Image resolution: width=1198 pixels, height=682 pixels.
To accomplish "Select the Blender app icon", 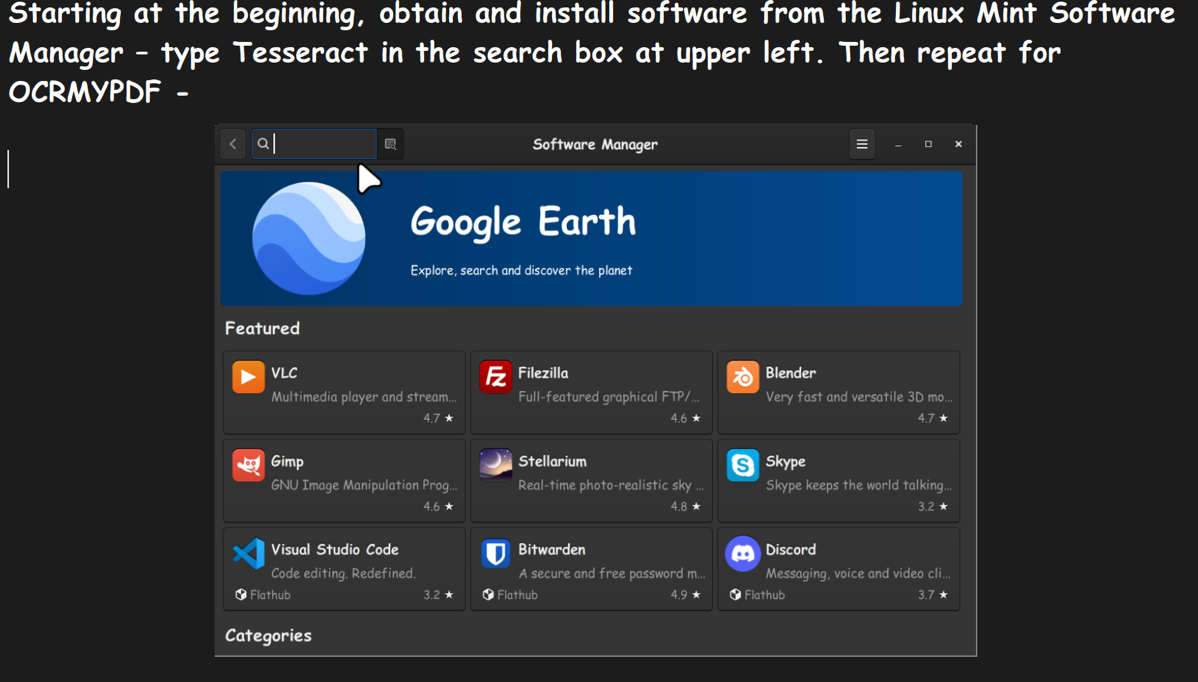I will 742,377.
